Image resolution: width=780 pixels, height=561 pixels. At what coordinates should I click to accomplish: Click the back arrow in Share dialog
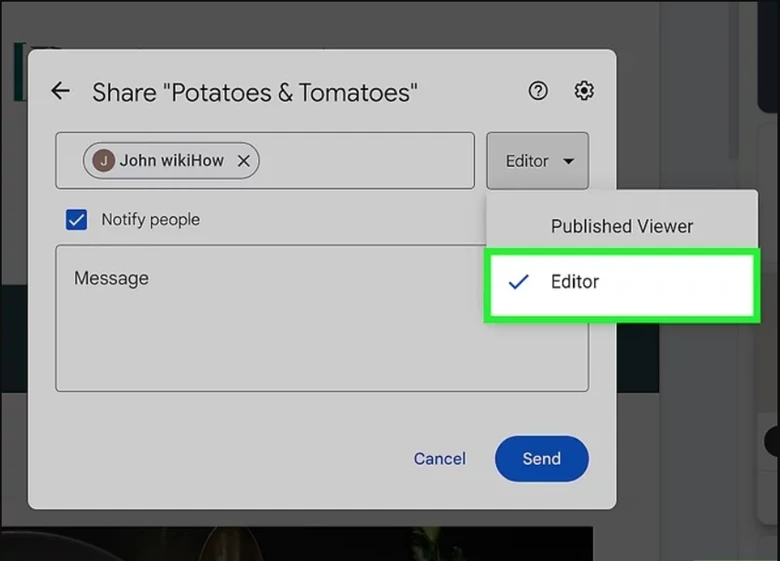pyautogui.click(x=61, y=92)
